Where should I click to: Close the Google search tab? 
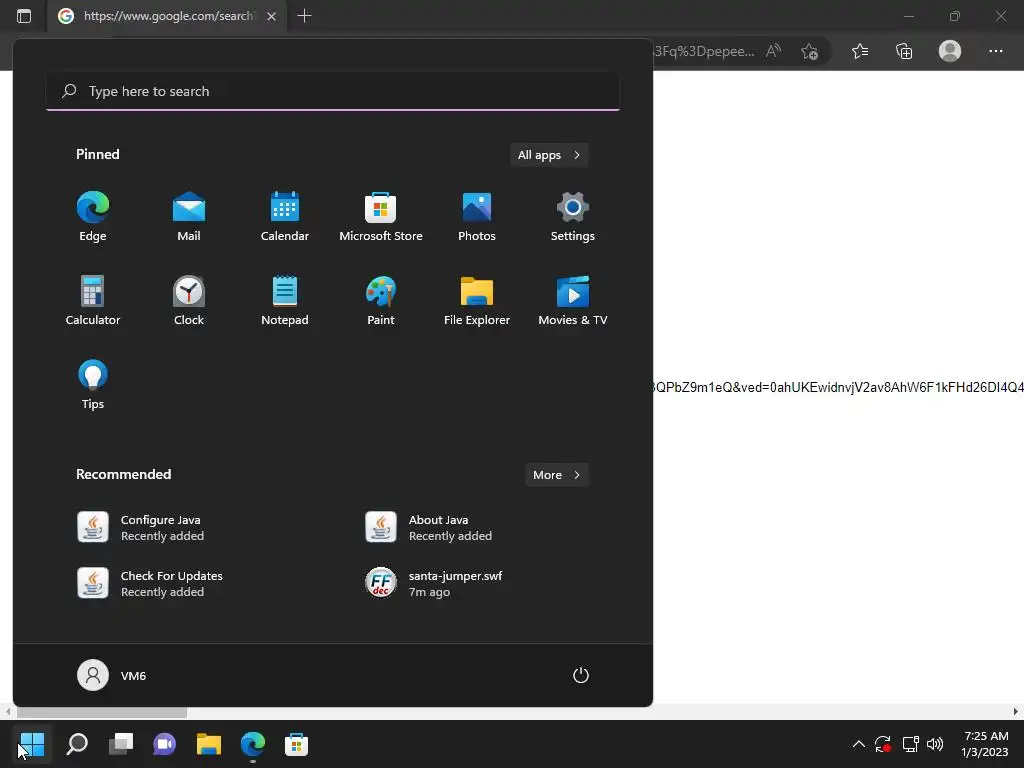(x=272, y=16)
